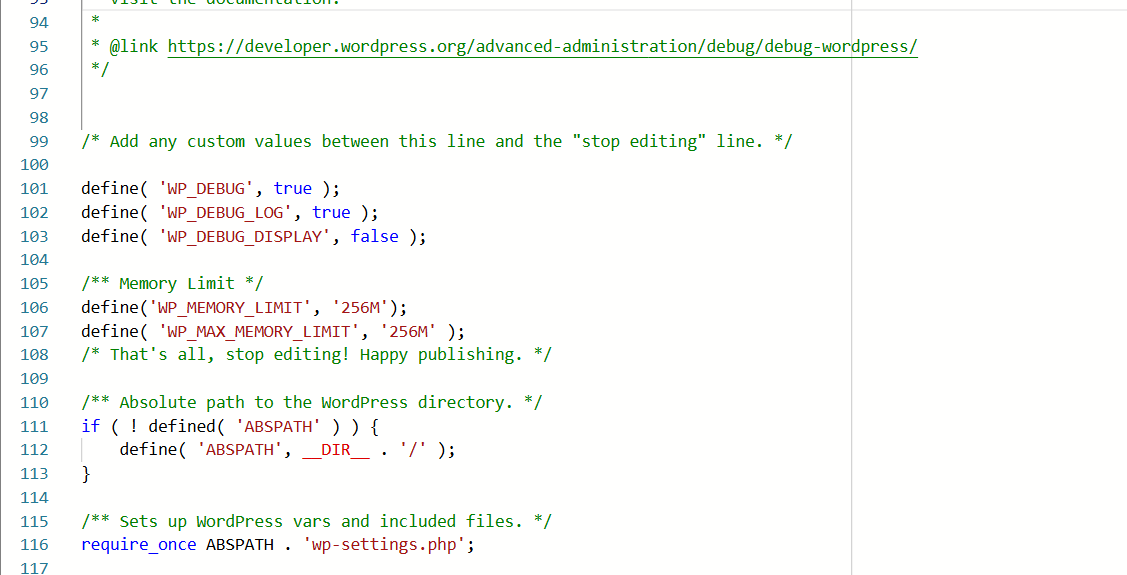Click the 'Absolute path to the WordPress directory' comment

pyautogui.click(x=312, y=402)
